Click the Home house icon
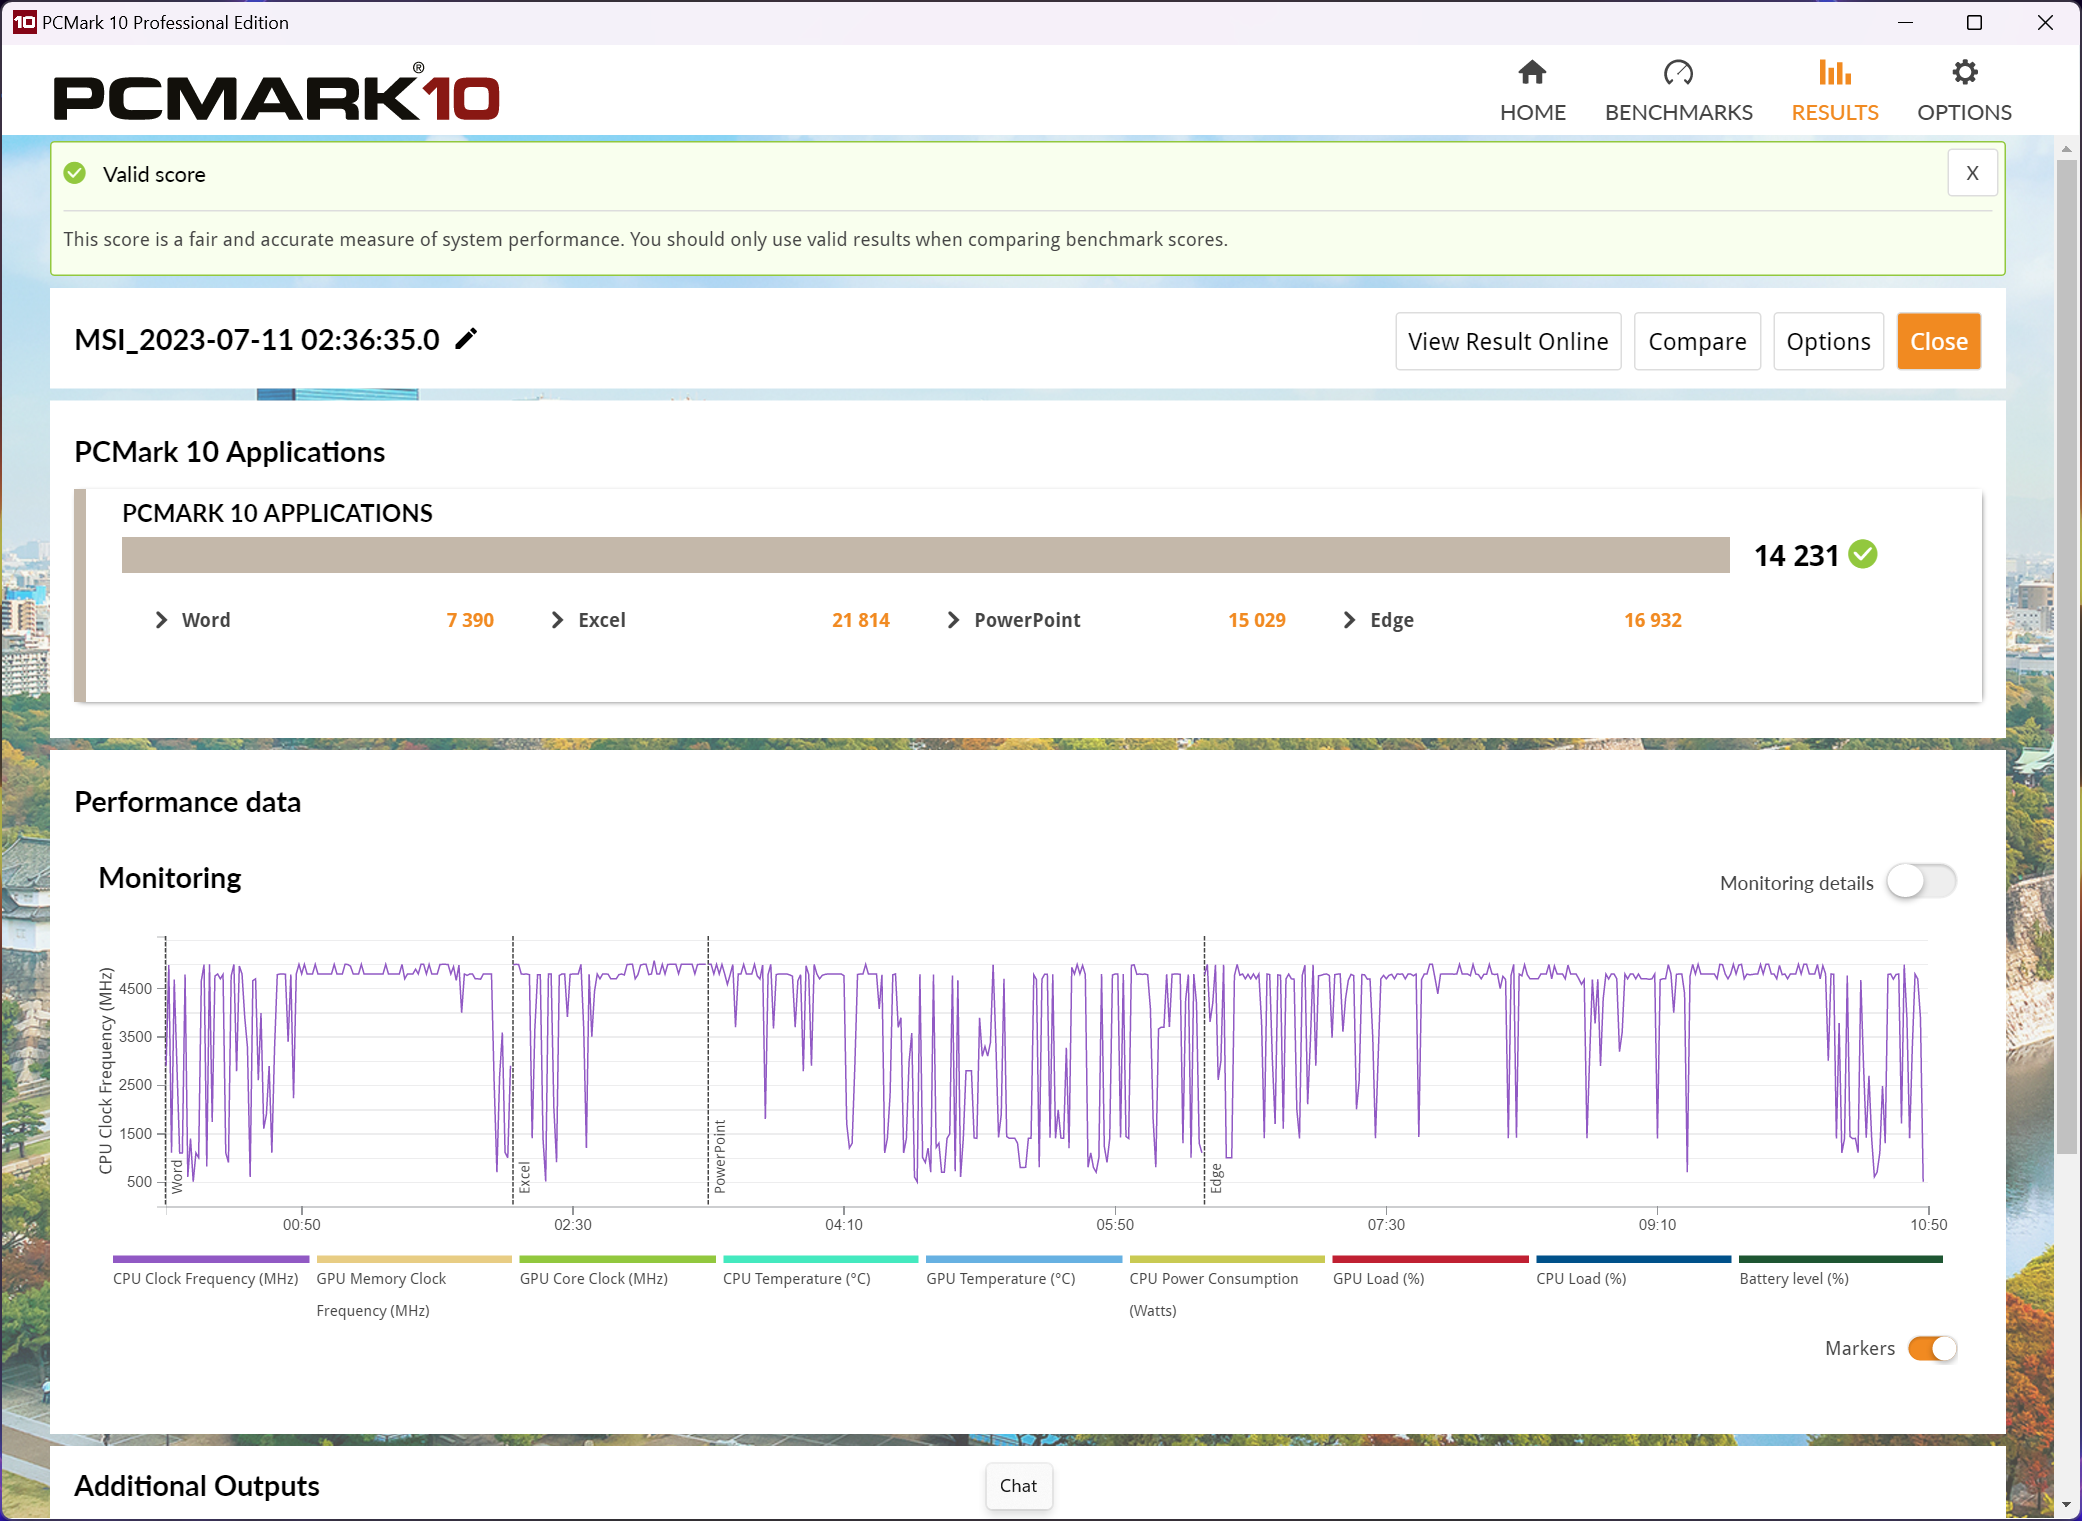The width and height of the screenshot is (2082, 1521). [1532, 72]
